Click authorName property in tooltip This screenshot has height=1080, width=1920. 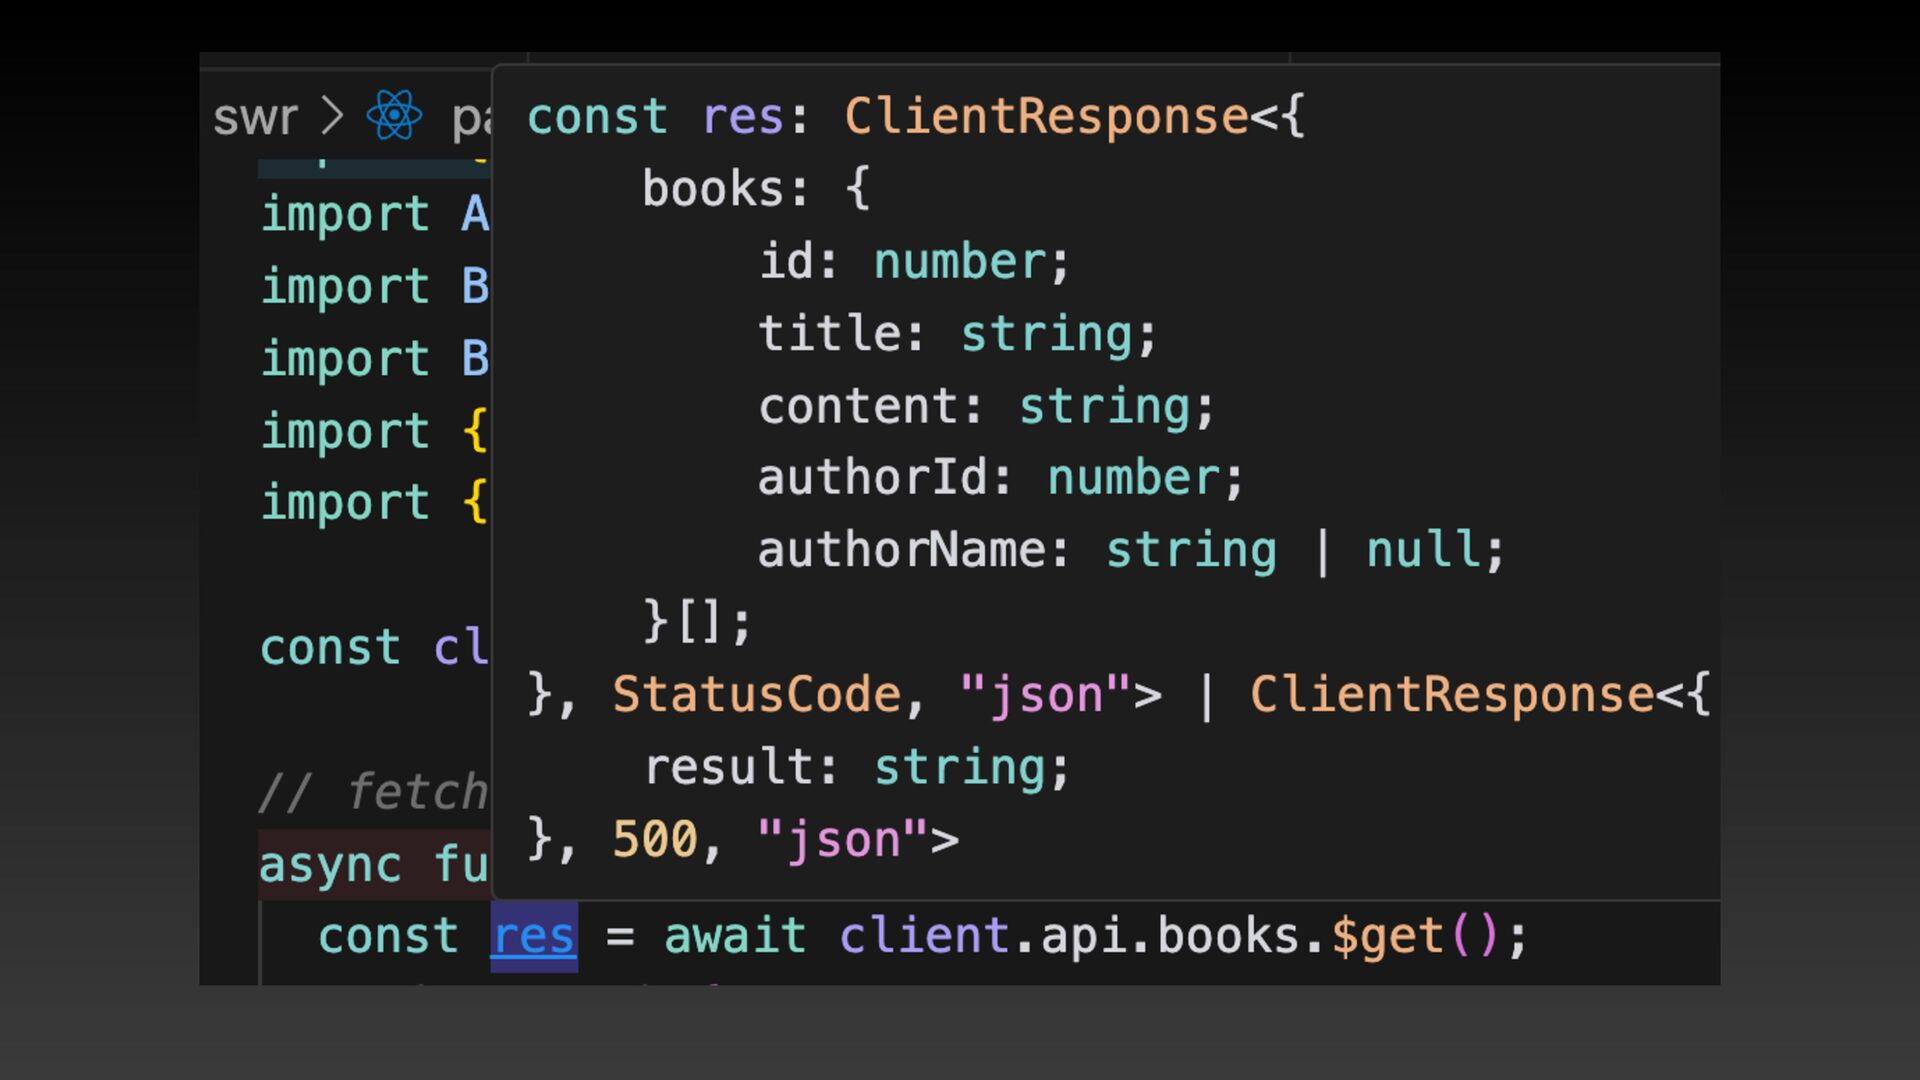click(902, 550)
